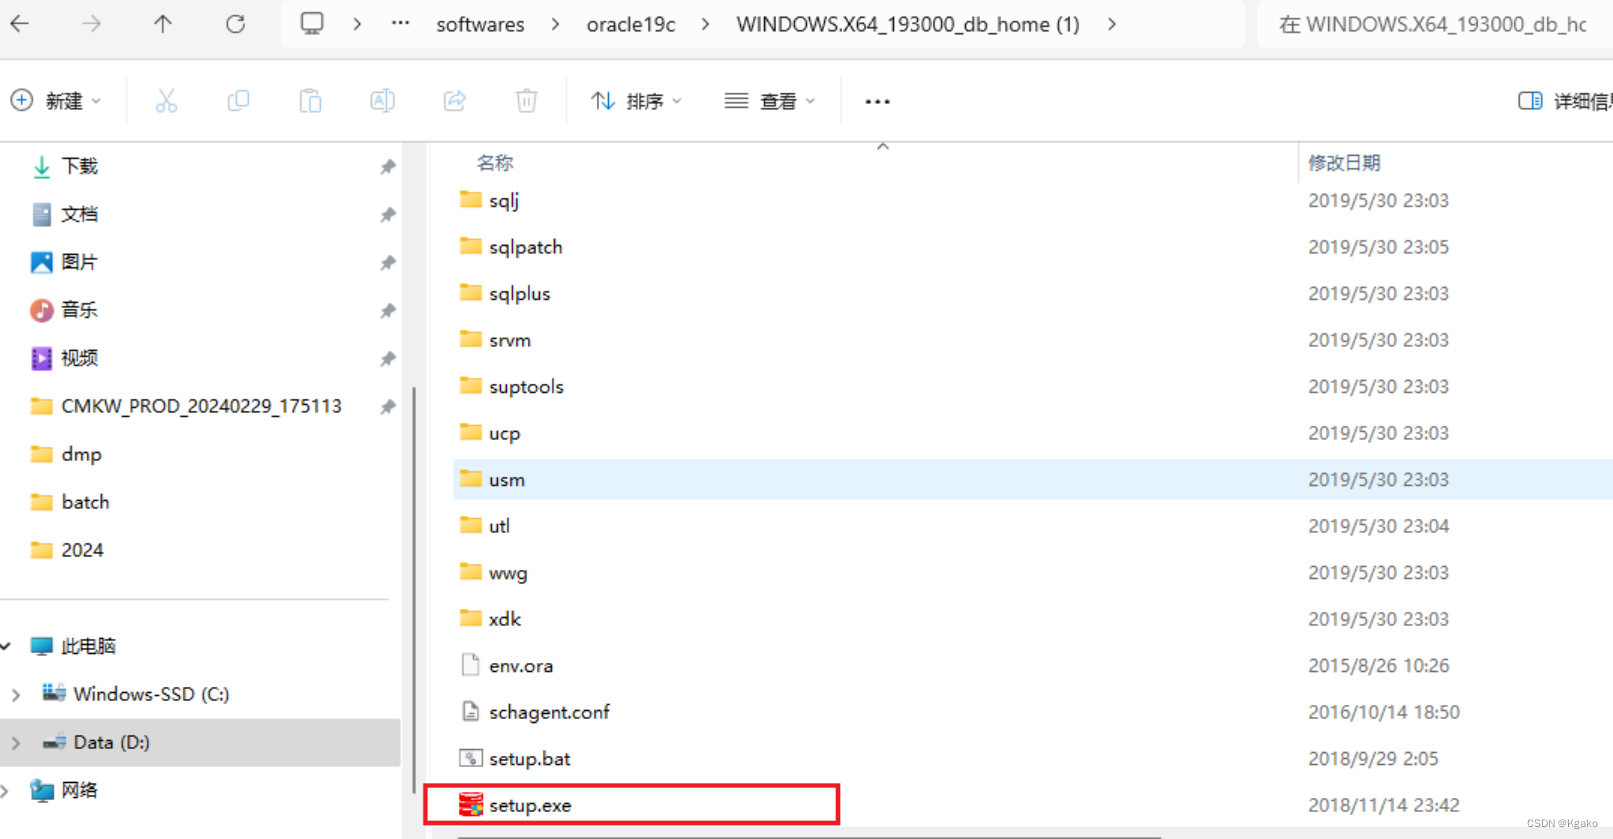Unpin 图片 from quick access
Viewport: 1613px width, 839px height.
pos(388,263)
